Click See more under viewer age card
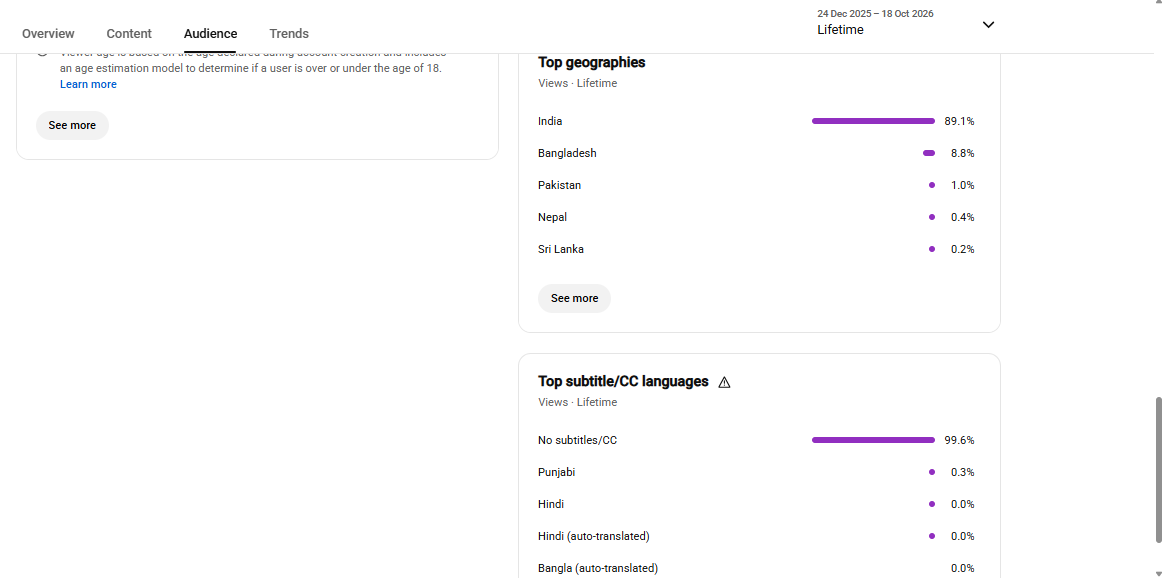The height and width of the screenshot is (578, 1163). (x=72, y=125)
